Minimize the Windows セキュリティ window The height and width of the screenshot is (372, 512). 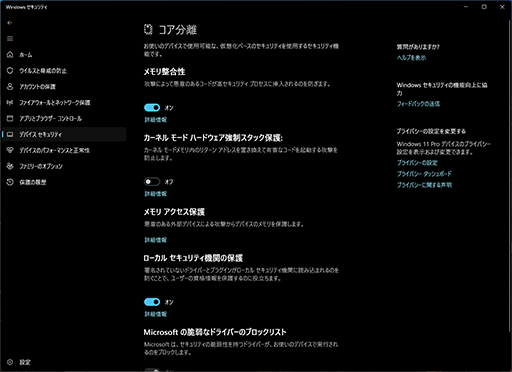pyautogui.click(x=466, y=7)
